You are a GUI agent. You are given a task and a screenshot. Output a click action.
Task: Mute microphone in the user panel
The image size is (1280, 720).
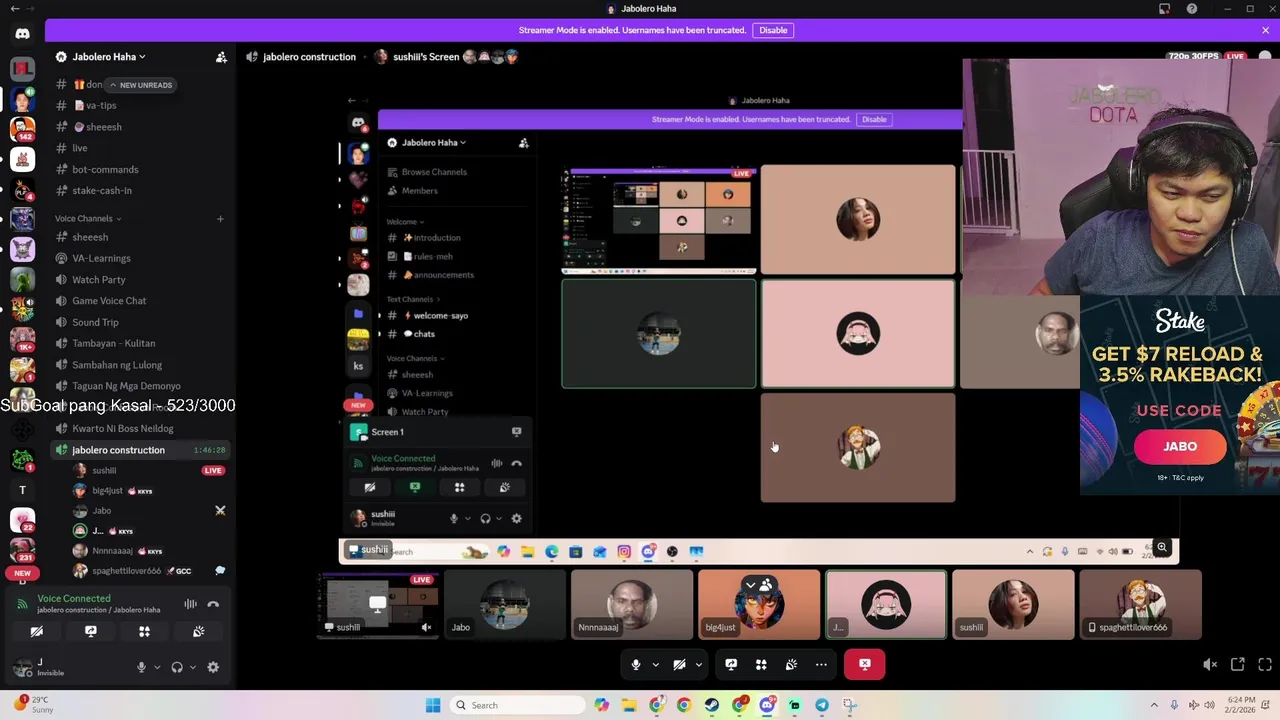pos(141,667)
